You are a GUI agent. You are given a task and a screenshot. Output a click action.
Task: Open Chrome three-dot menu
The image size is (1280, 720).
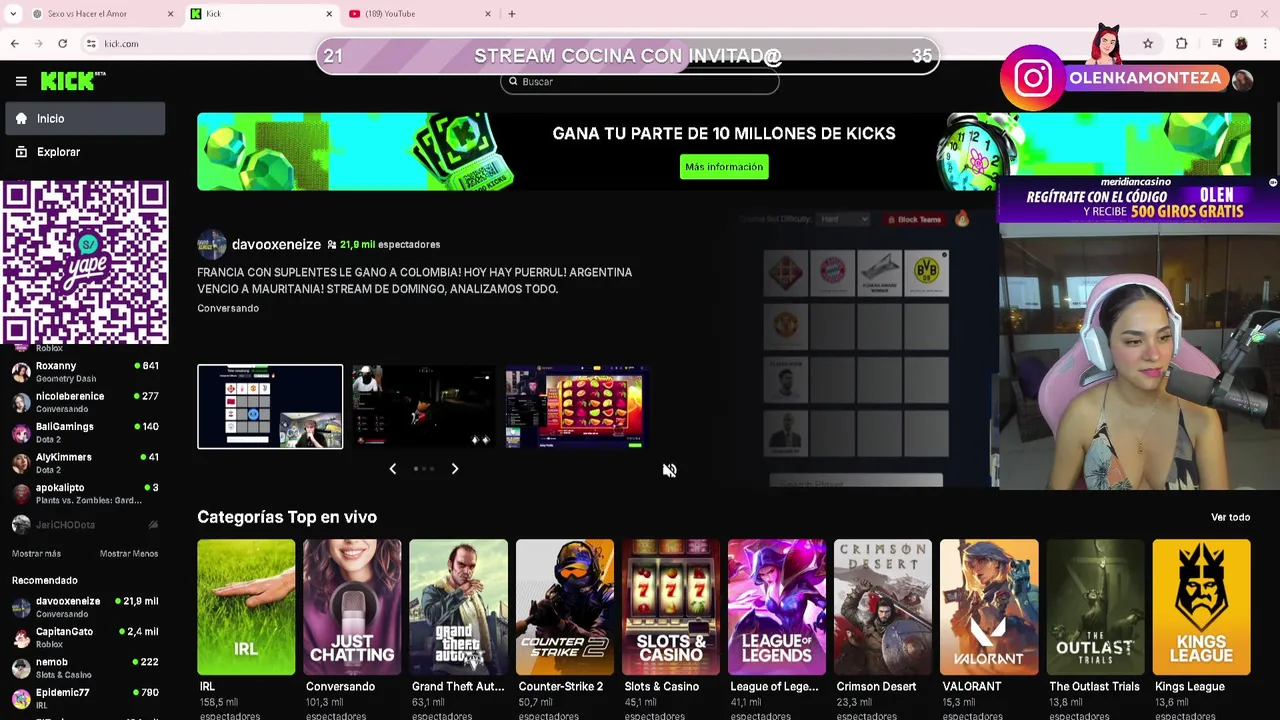click(x=1265, y=44)
